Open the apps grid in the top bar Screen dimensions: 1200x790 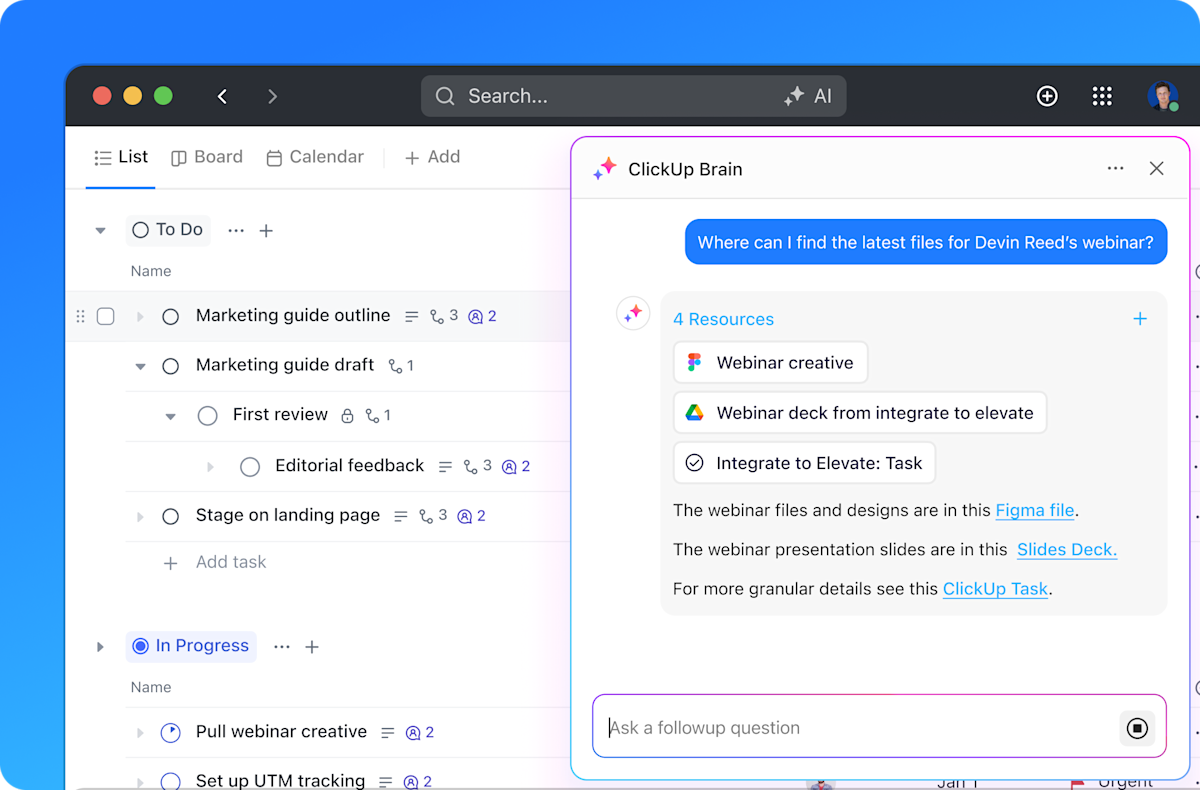[x=1102, y=96]
